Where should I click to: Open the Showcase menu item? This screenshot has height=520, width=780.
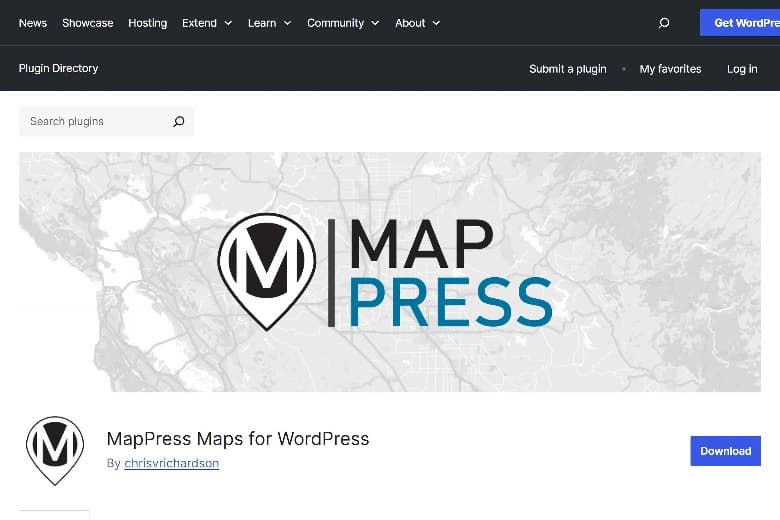coord(88,23)
